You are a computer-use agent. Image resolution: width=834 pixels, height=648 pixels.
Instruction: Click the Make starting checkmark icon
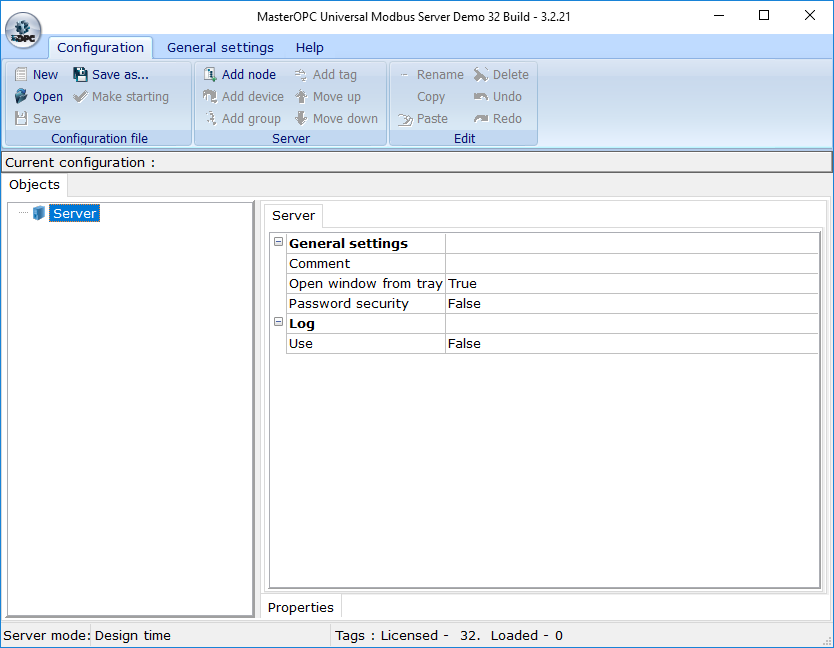80,96
